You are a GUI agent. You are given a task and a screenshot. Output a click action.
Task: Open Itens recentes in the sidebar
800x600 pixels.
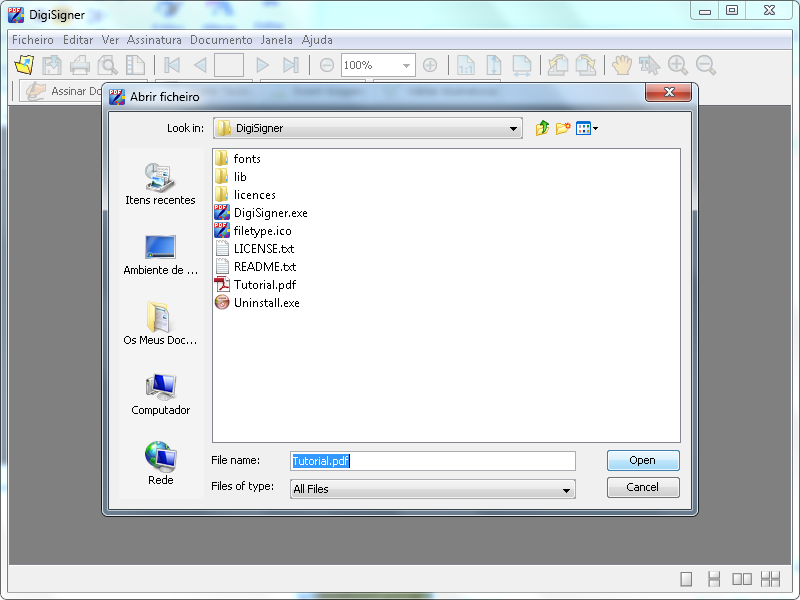click(160, 184)
